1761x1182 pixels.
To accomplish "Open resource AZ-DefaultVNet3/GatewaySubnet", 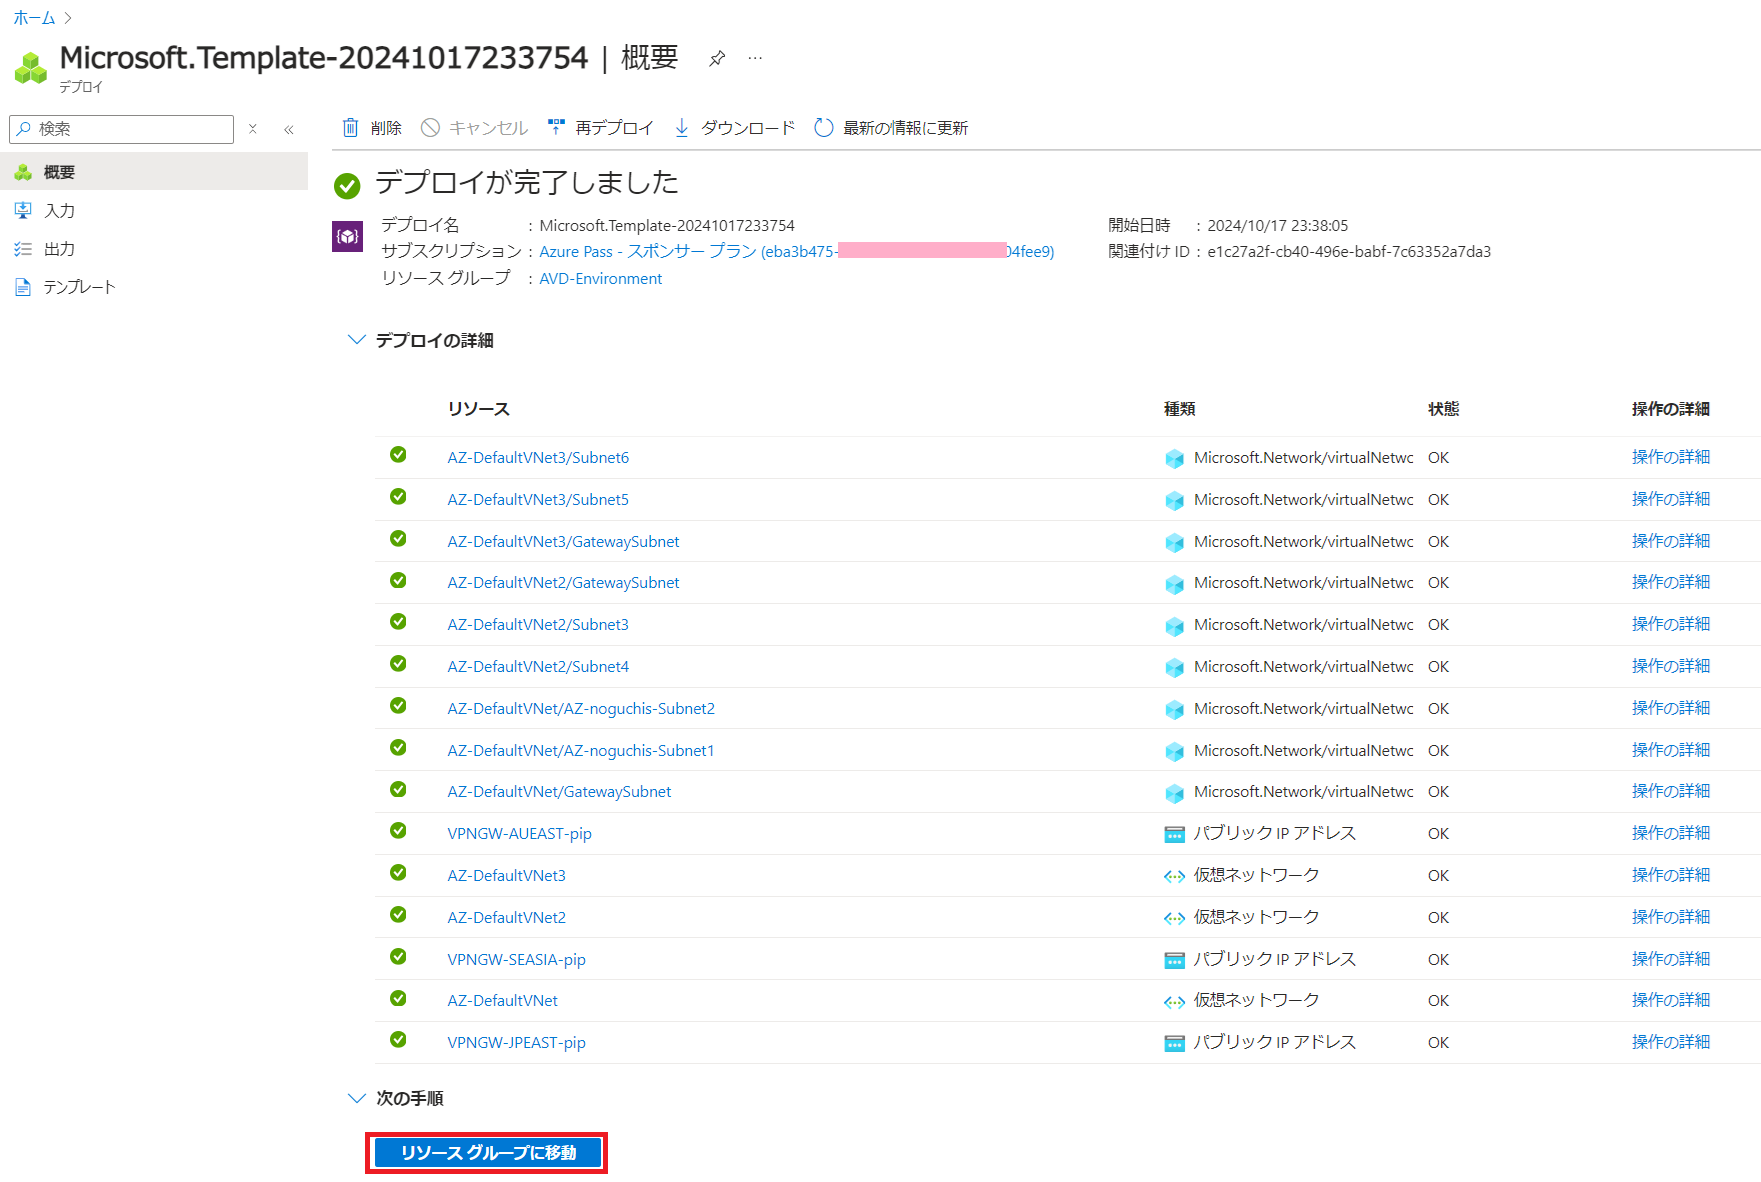I will [x=563, y=541].
